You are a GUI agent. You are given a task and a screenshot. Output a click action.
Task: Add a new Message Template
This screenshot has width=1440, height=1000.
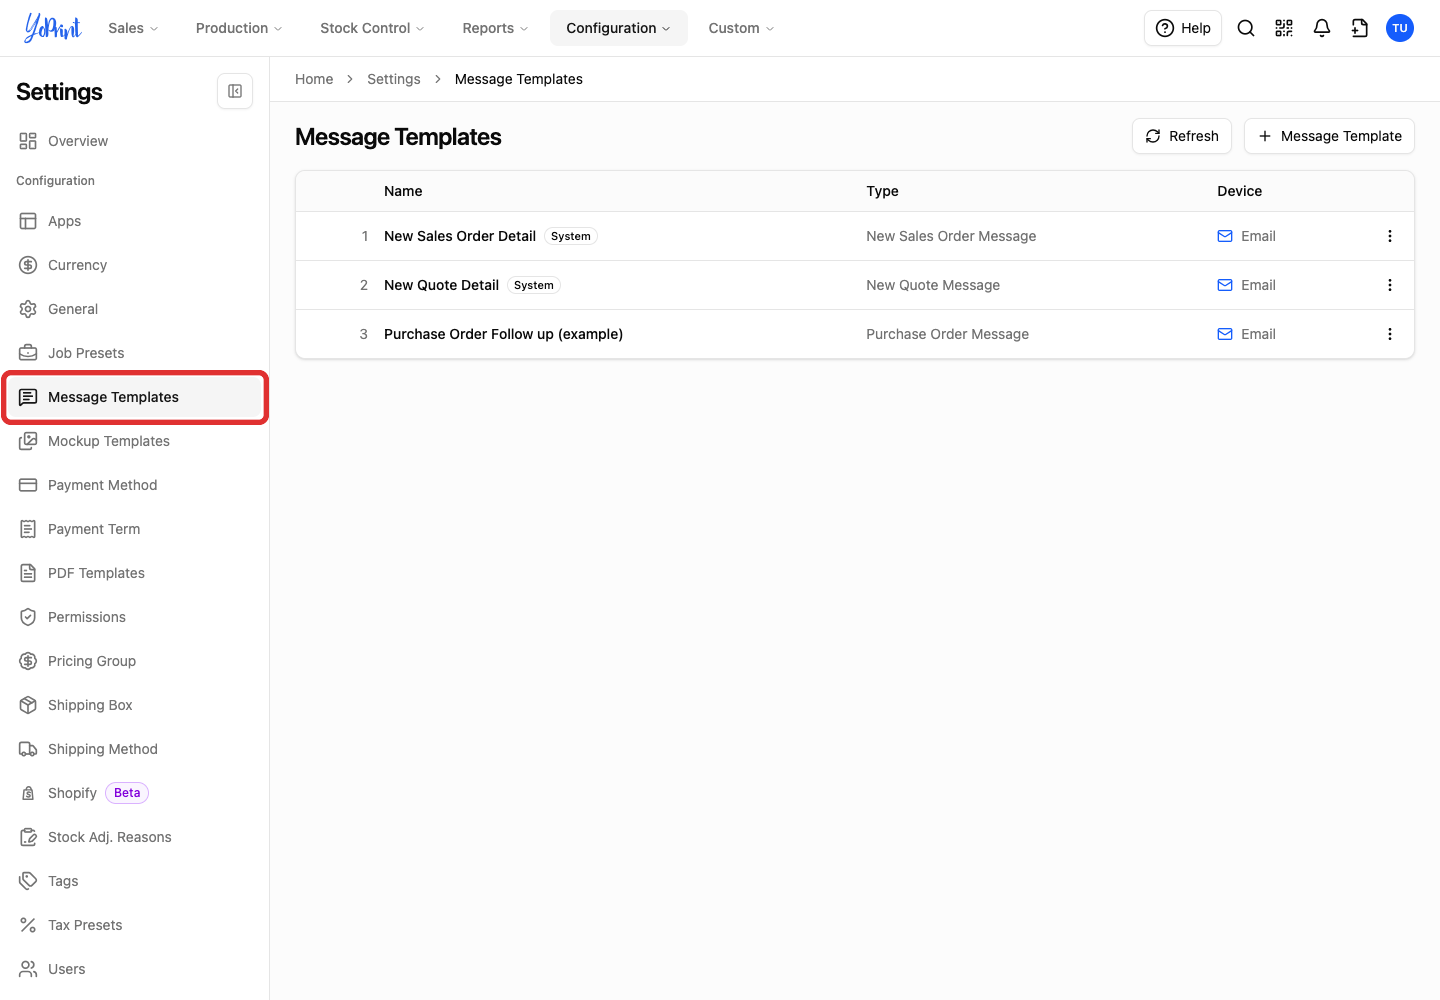pyautogui.click(x=1329, y=136)
